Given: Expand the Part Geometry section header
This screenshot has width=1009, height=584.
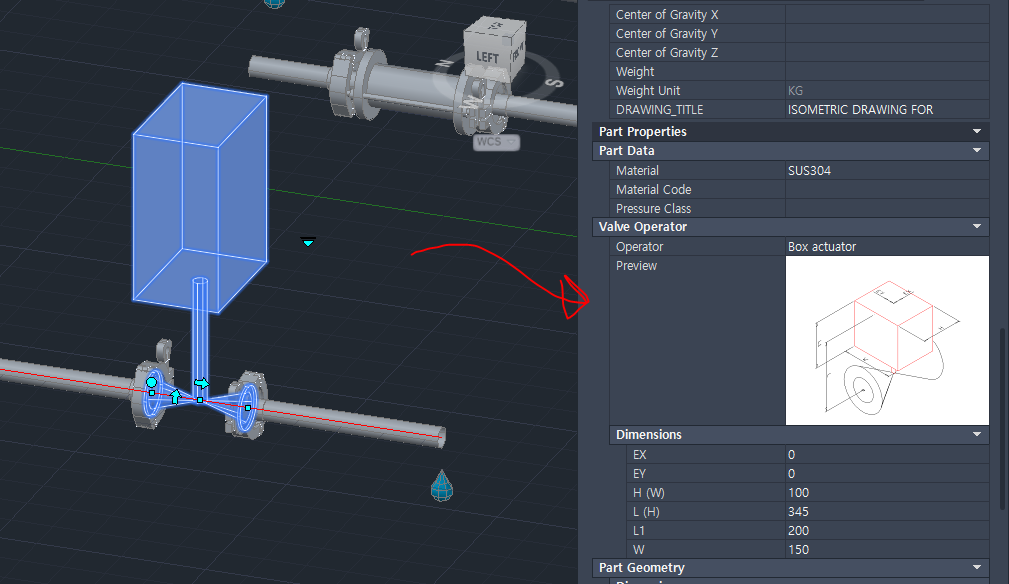Looking at the screenshot, I should (x=976, y=567).
